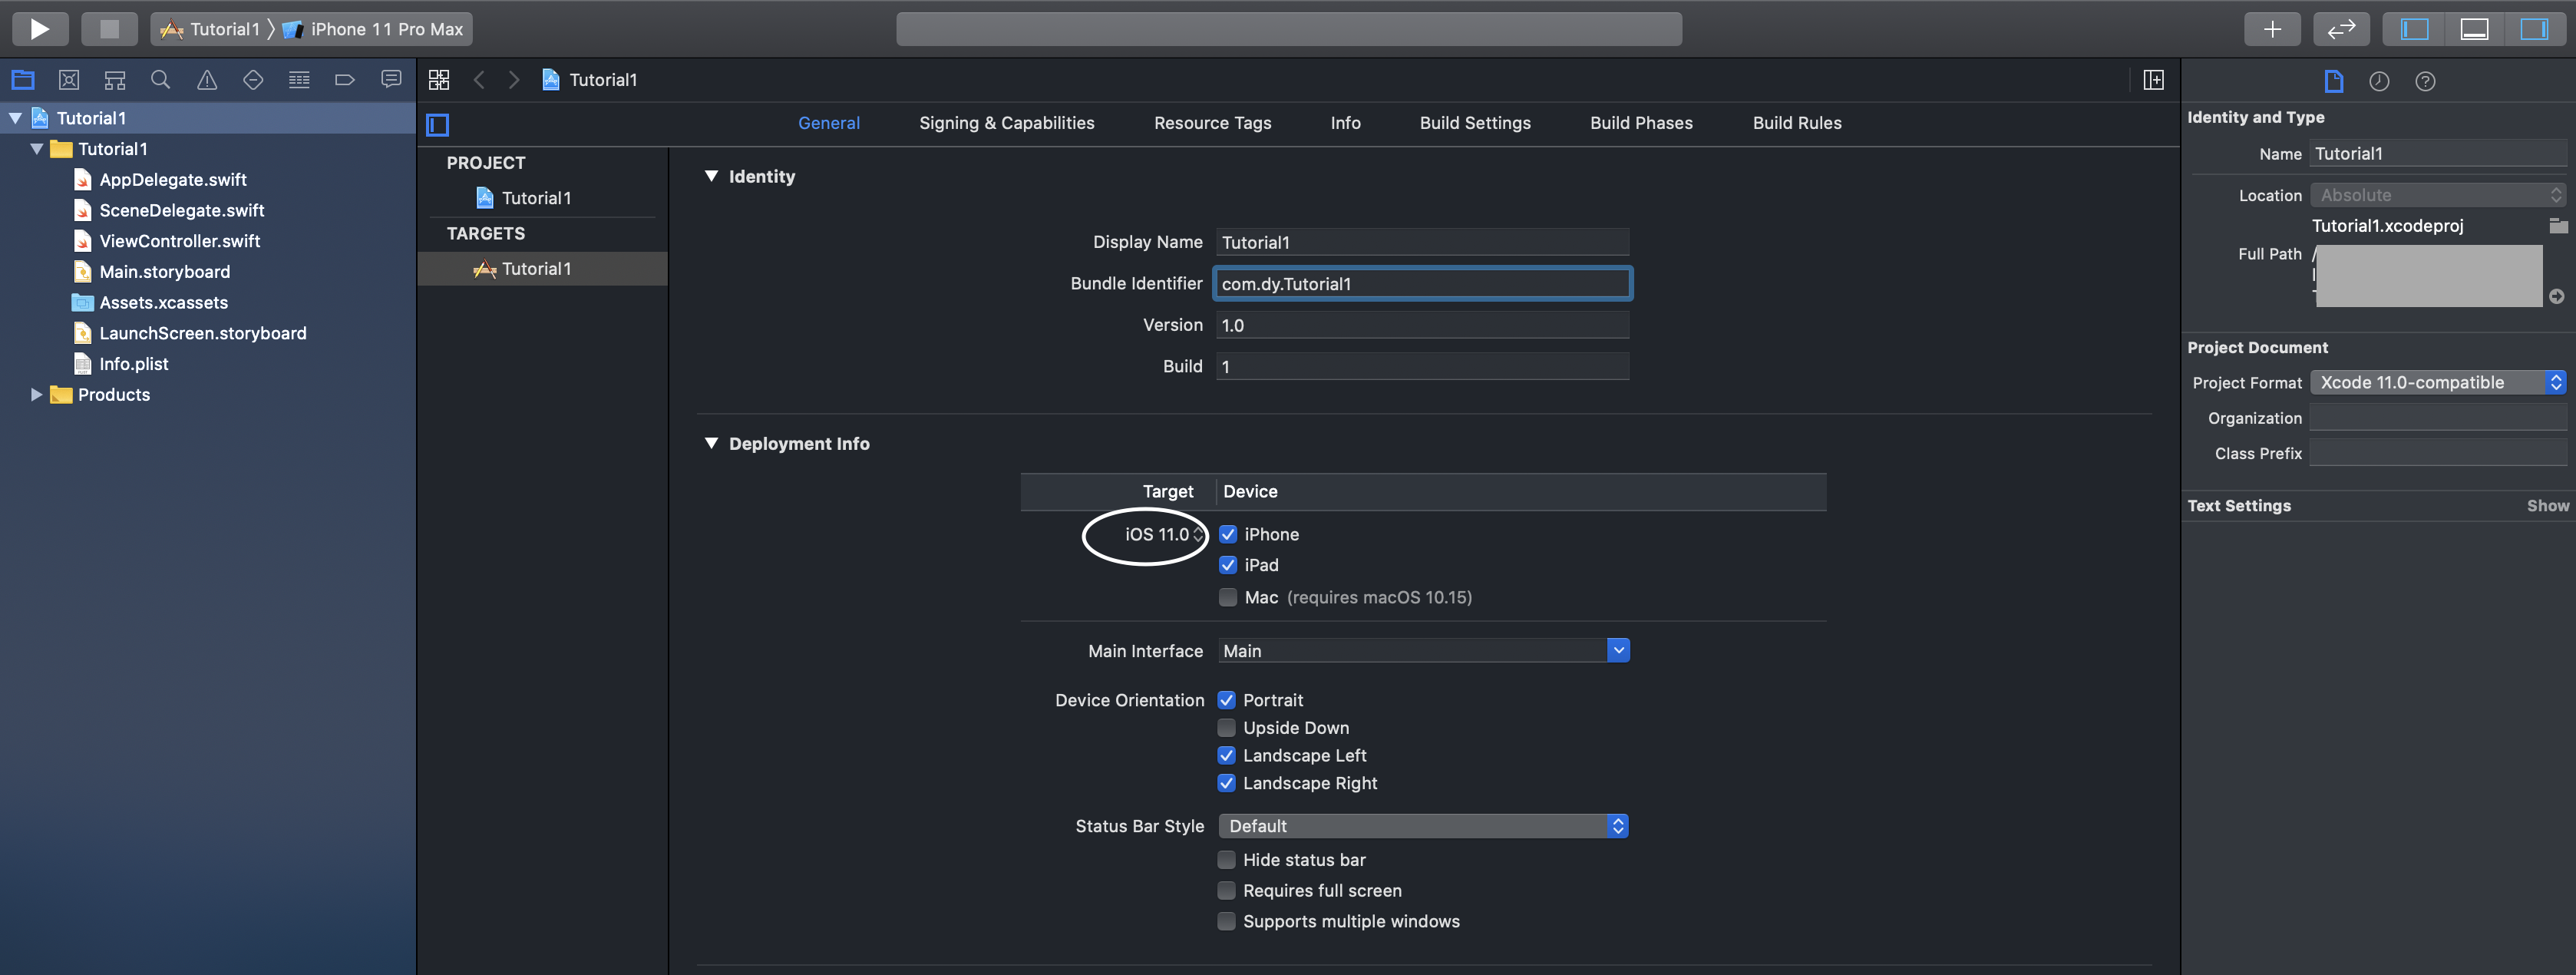Show the Issue navigator warning icon
The image size is (2576, 975).
[x=207, y=80]
